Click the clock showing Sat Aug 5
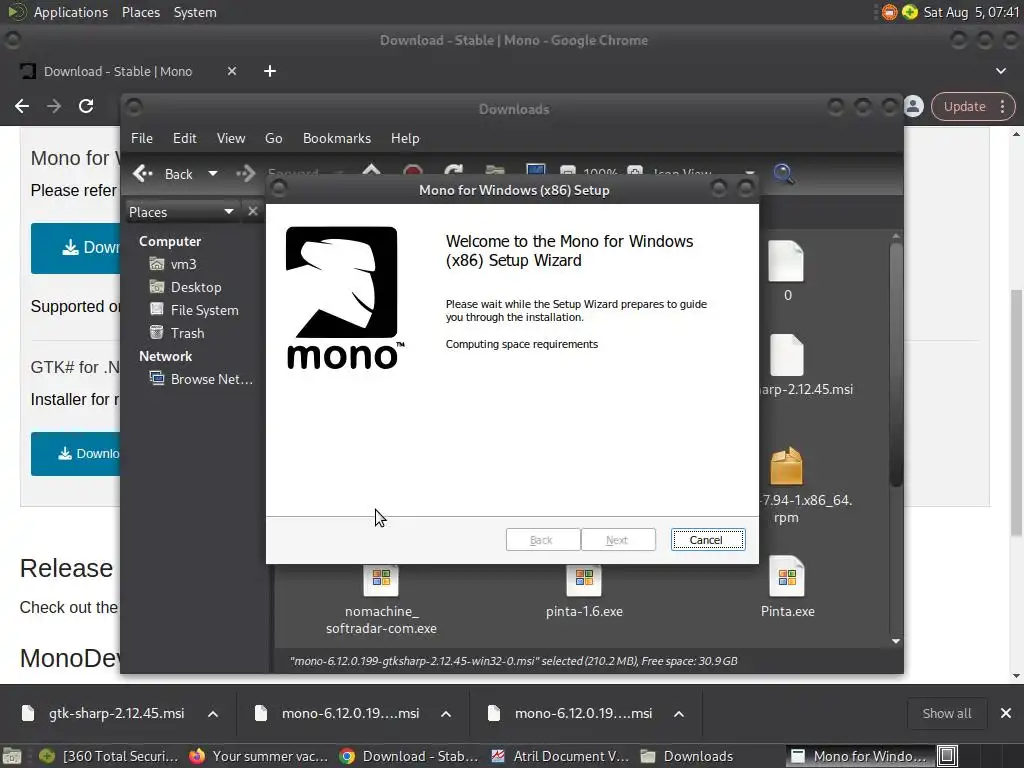The image size is (1024, 768). pyautogui.click(x=971, y=12)
